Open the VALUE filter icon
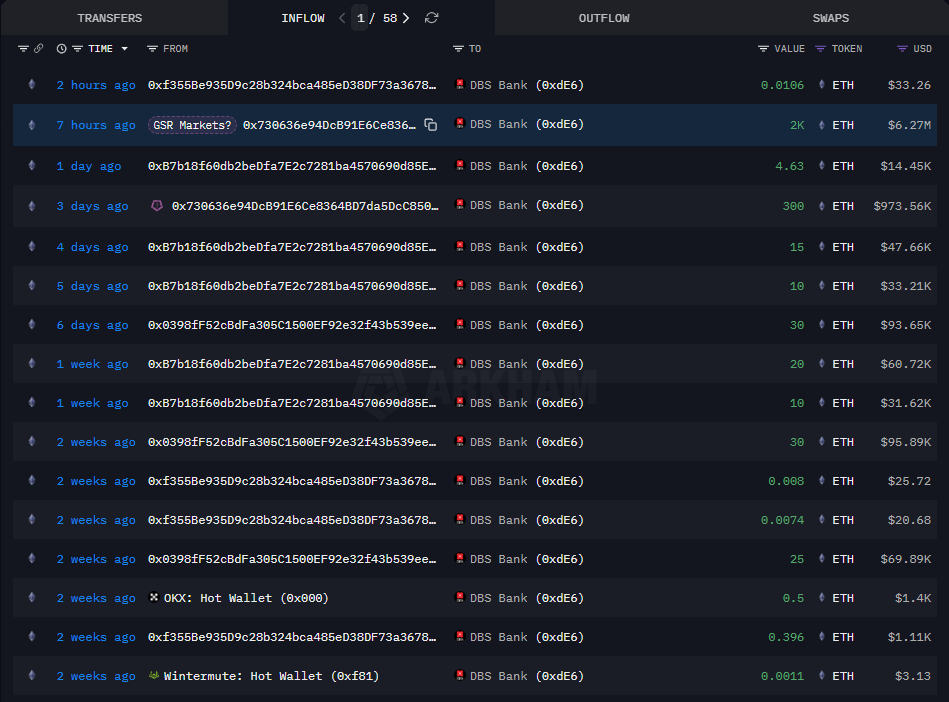This screenshot has width=949, height=702. 764,49
